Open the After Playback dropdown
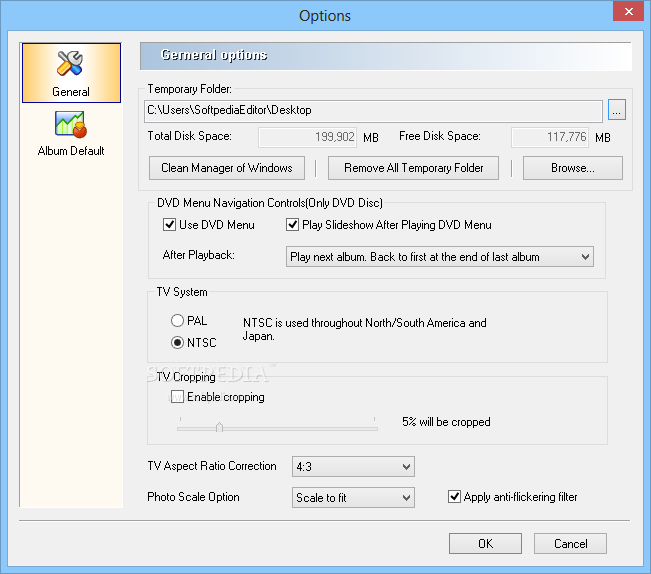Screen dimensions: 651x574 (x=440, y=257)
